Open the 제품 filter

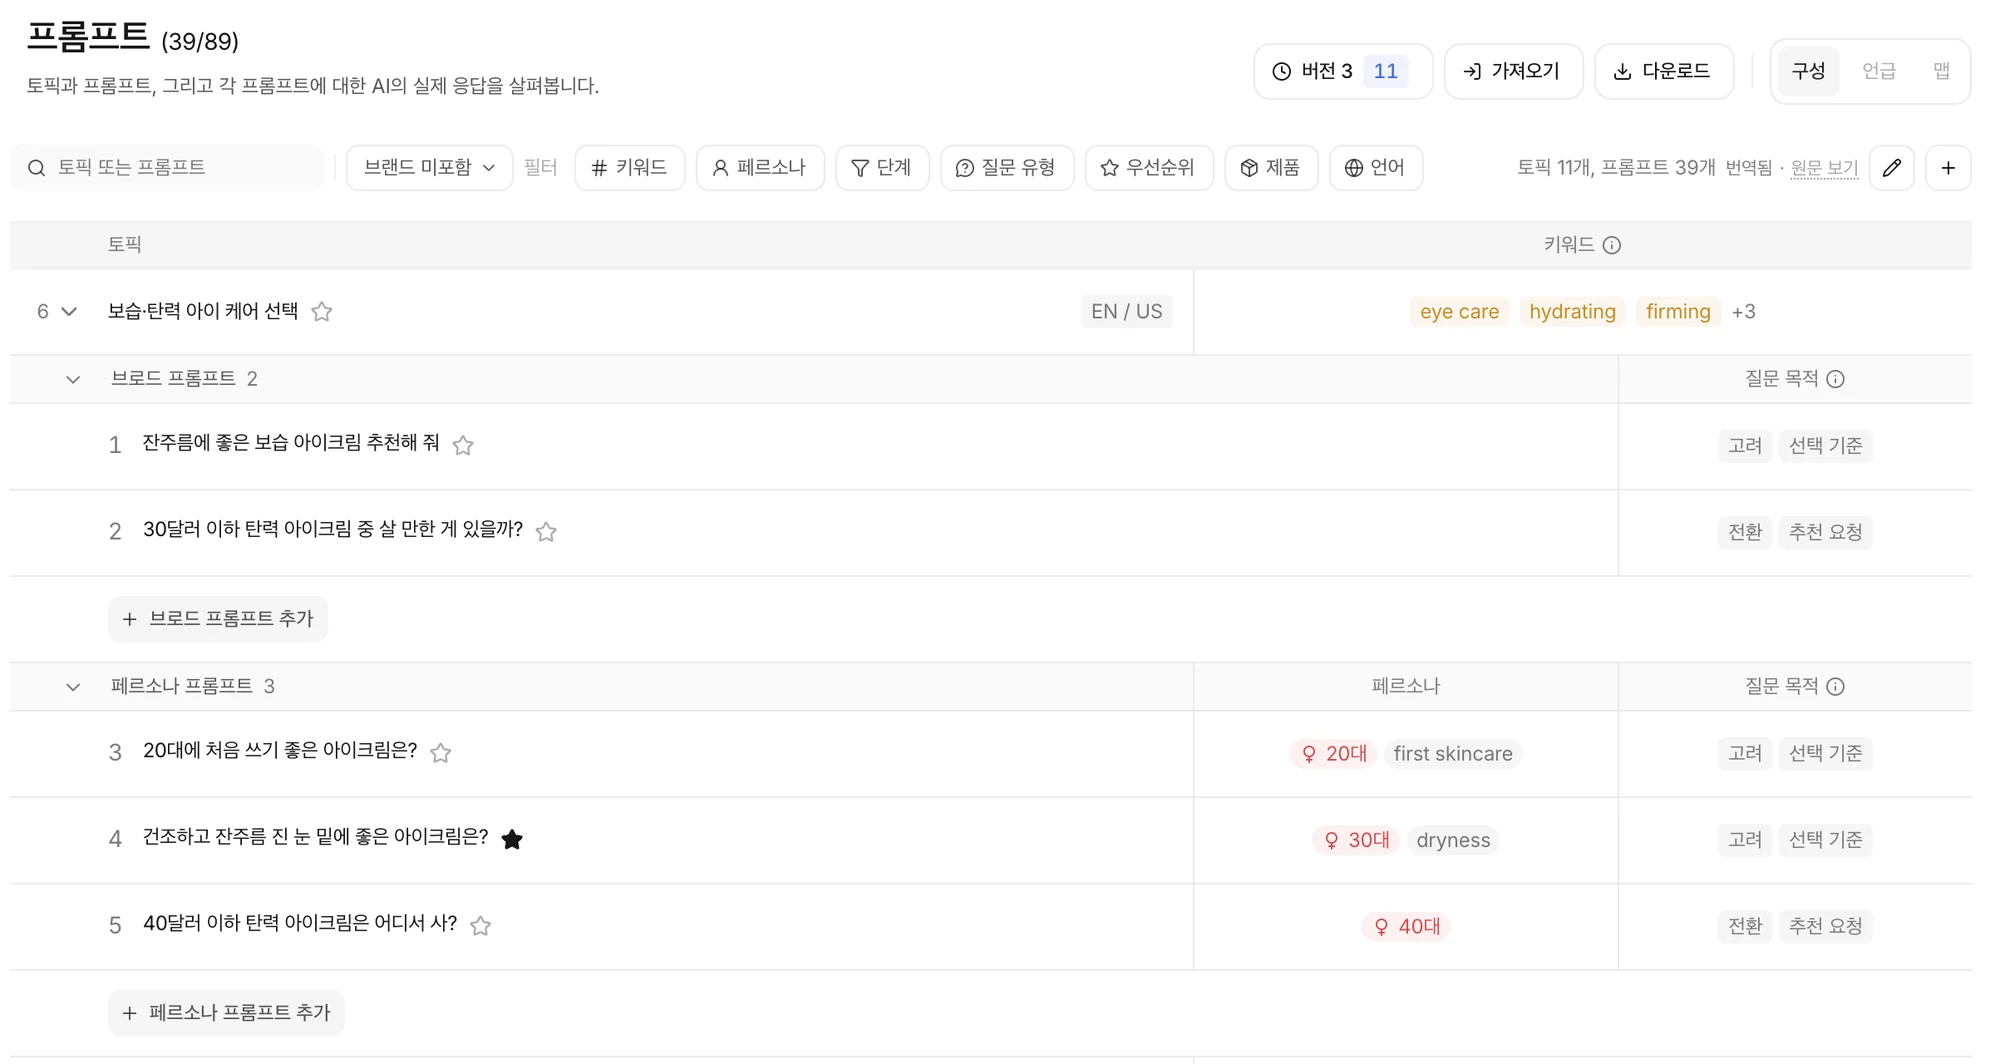click(1271, 168)
